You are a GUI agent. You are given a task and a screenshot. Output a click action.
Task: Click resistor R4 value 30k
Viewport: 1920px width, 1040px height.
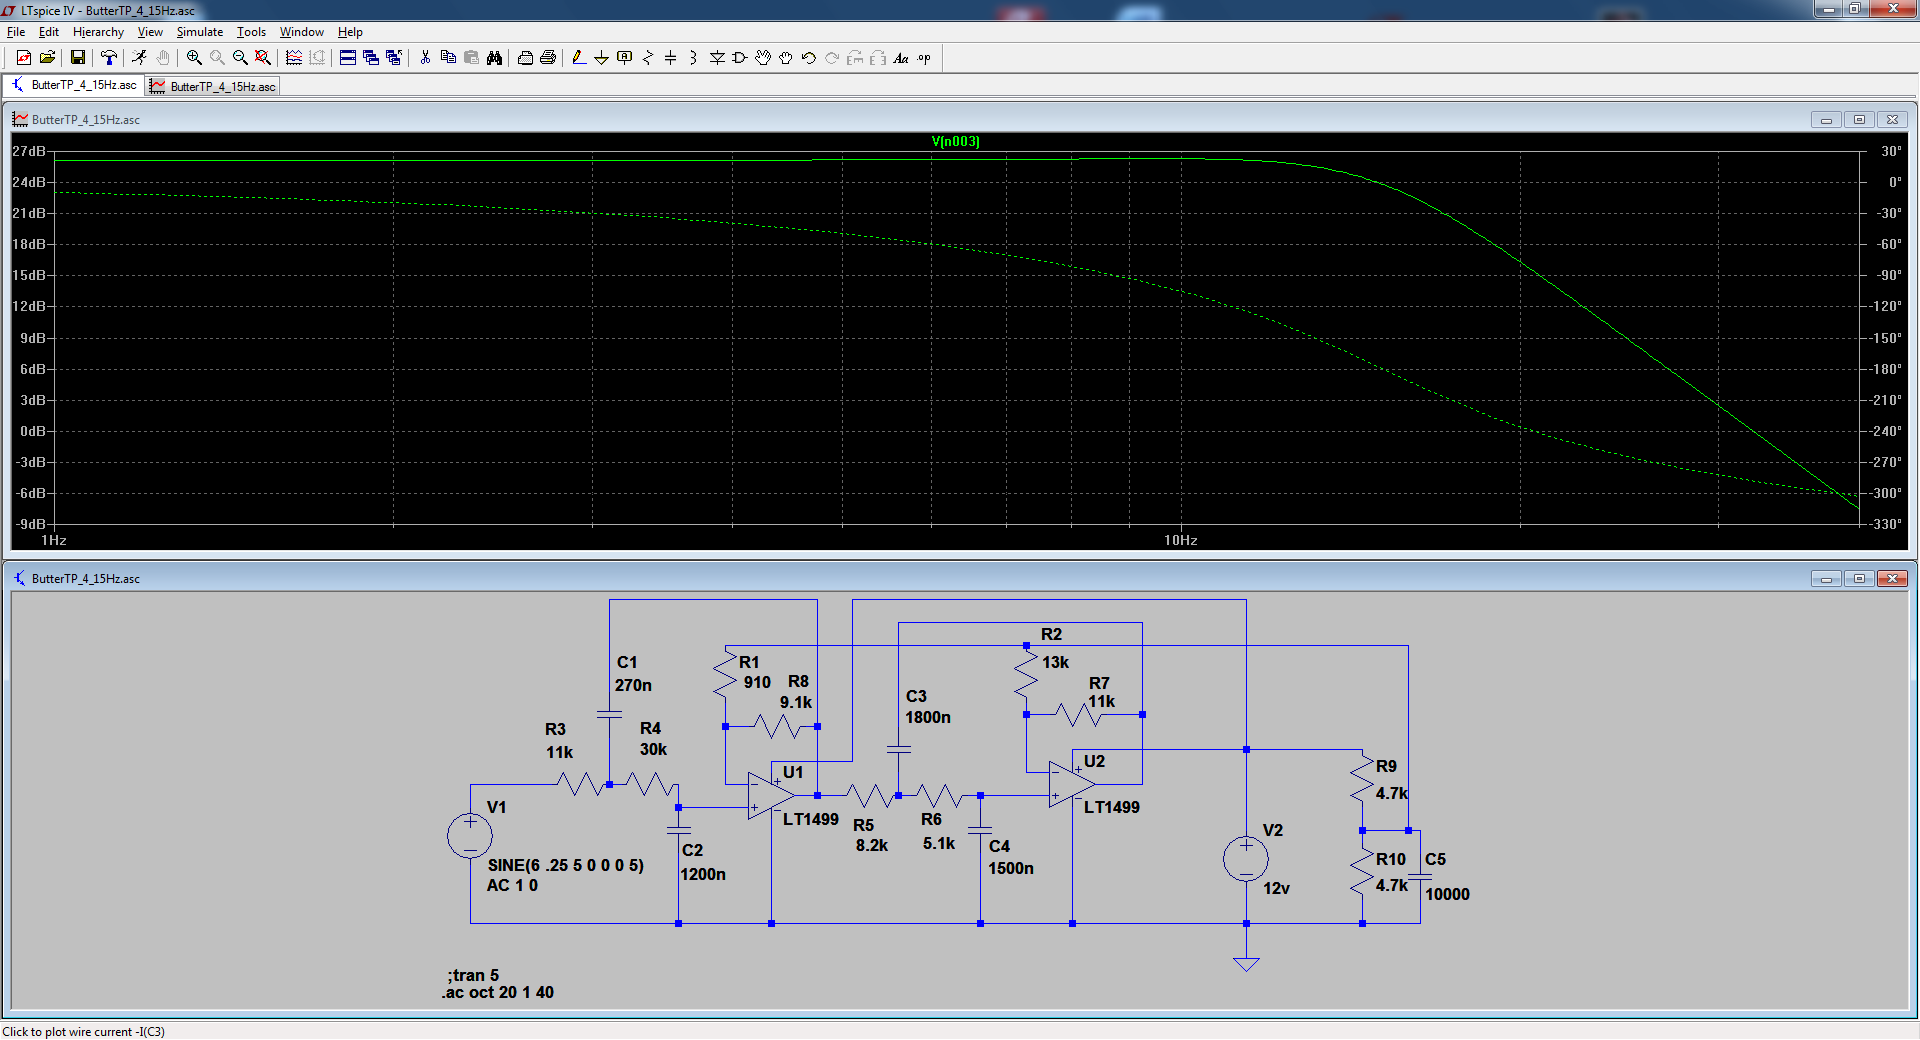pyautogui.click(x=653, y=749)
